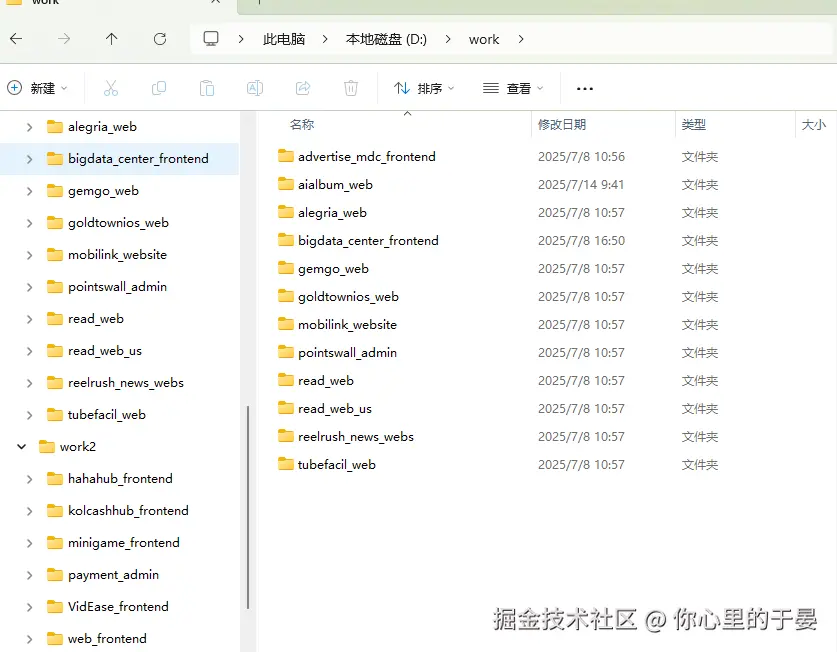Viewport: 837px width, 652px height.
Task: Select alegria_web folder in file list
Action: click(332, 213)
